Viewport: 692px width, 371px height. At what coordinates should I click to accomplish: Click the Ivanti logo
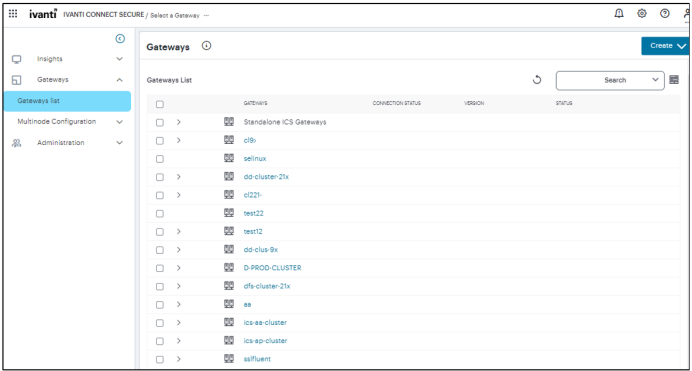click(43, 14)
